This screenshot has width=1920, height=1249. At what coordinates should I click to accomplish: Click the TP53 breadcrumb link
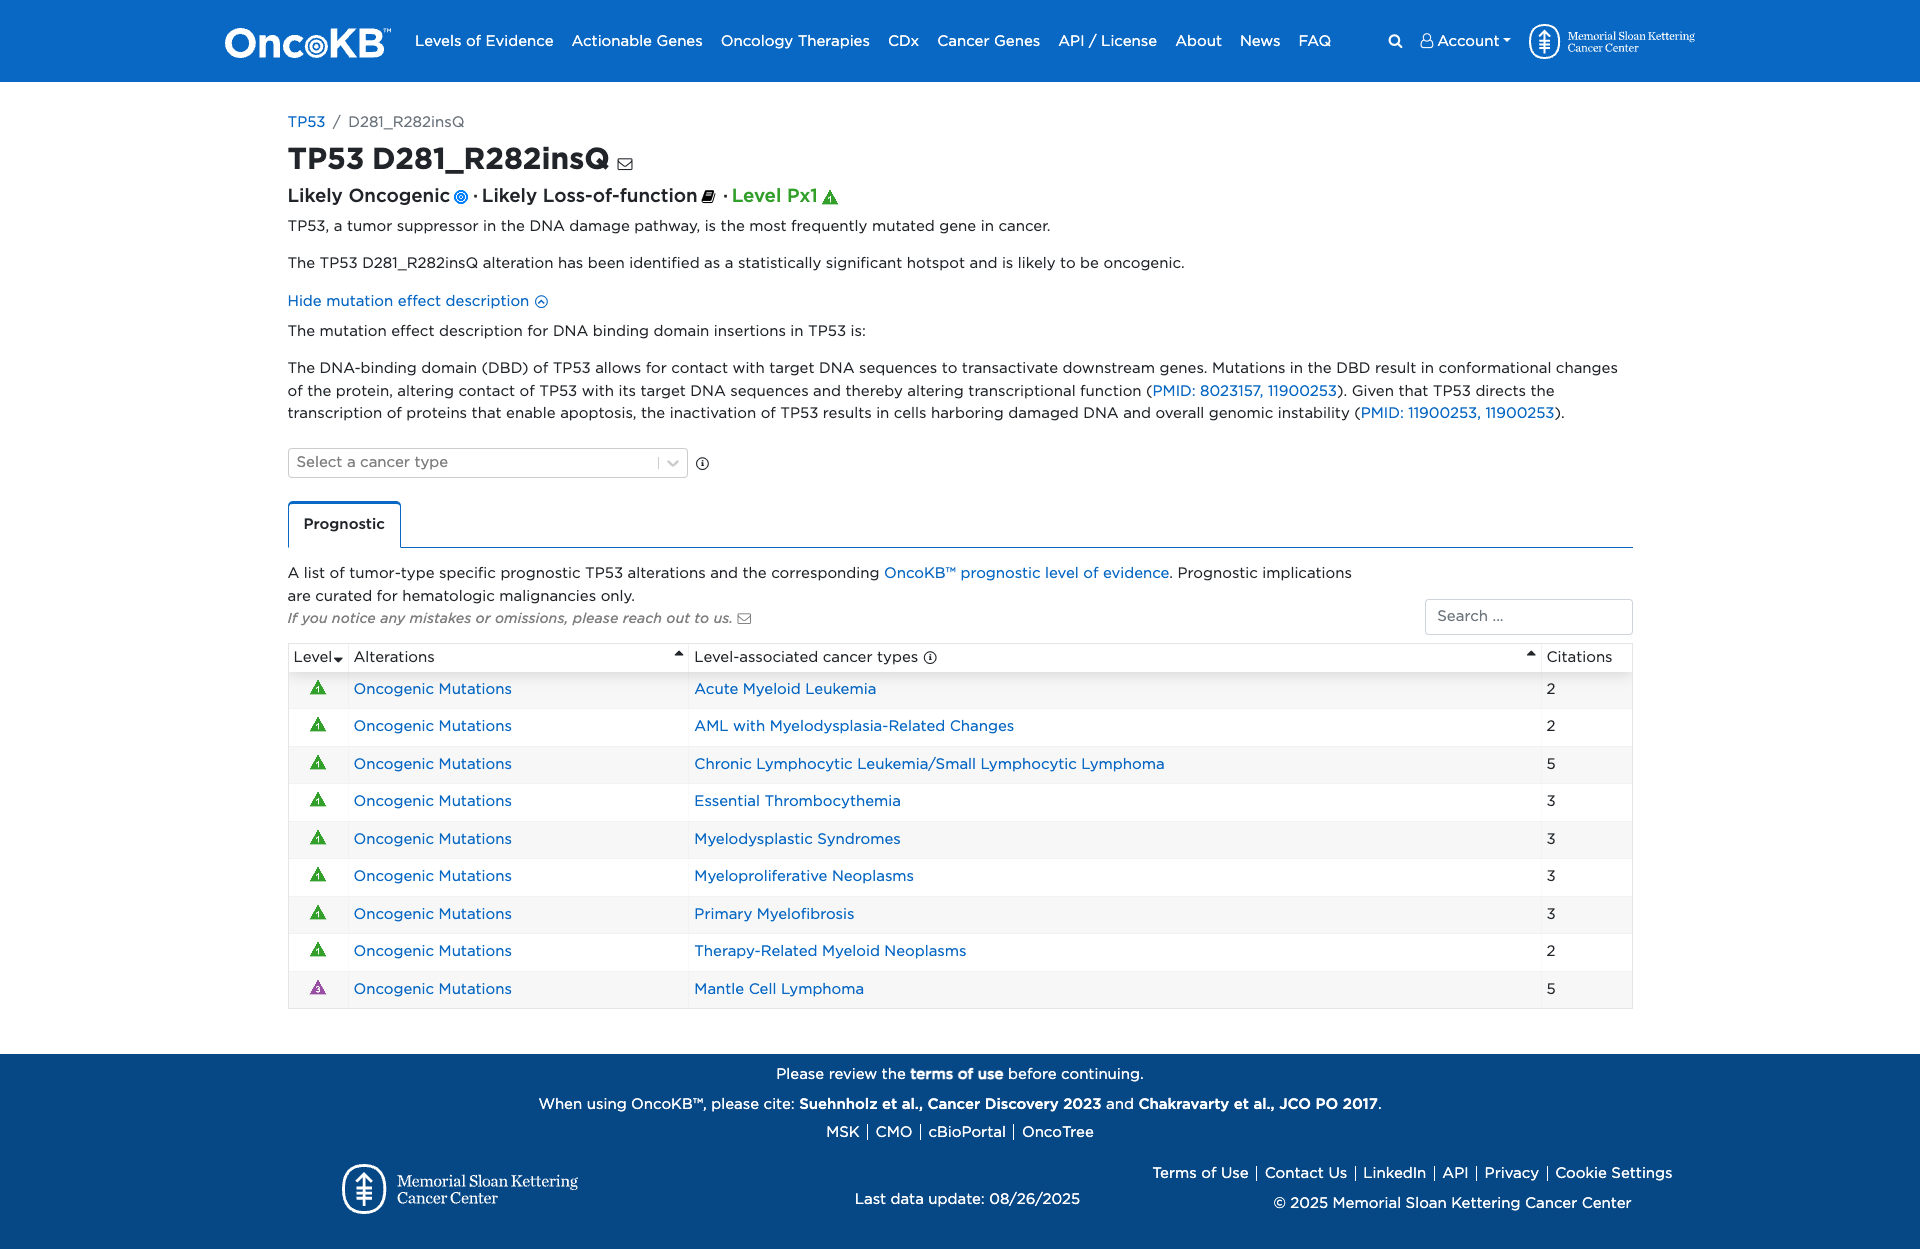click(x=306, y=122)
